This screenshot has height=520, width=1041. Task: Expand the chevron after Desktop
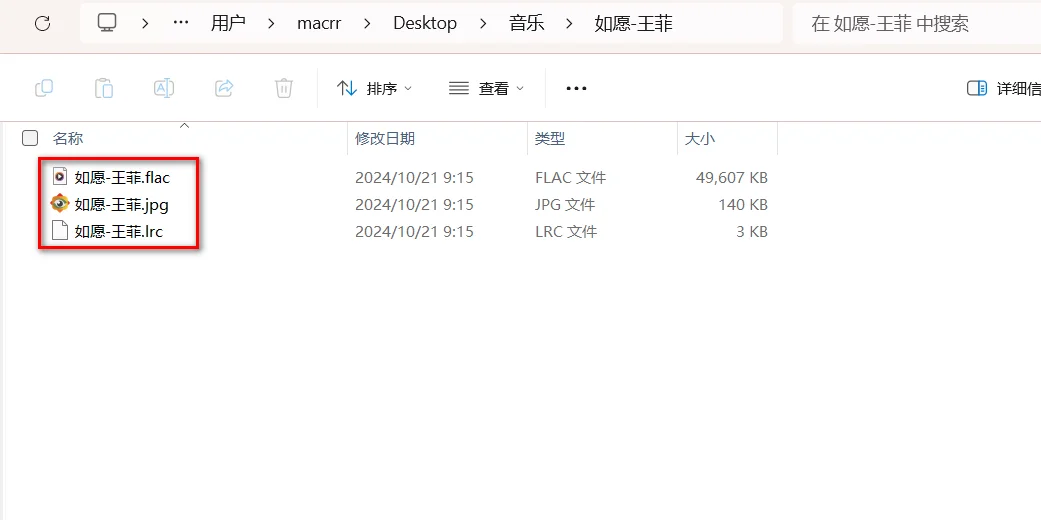coord(484,24)
